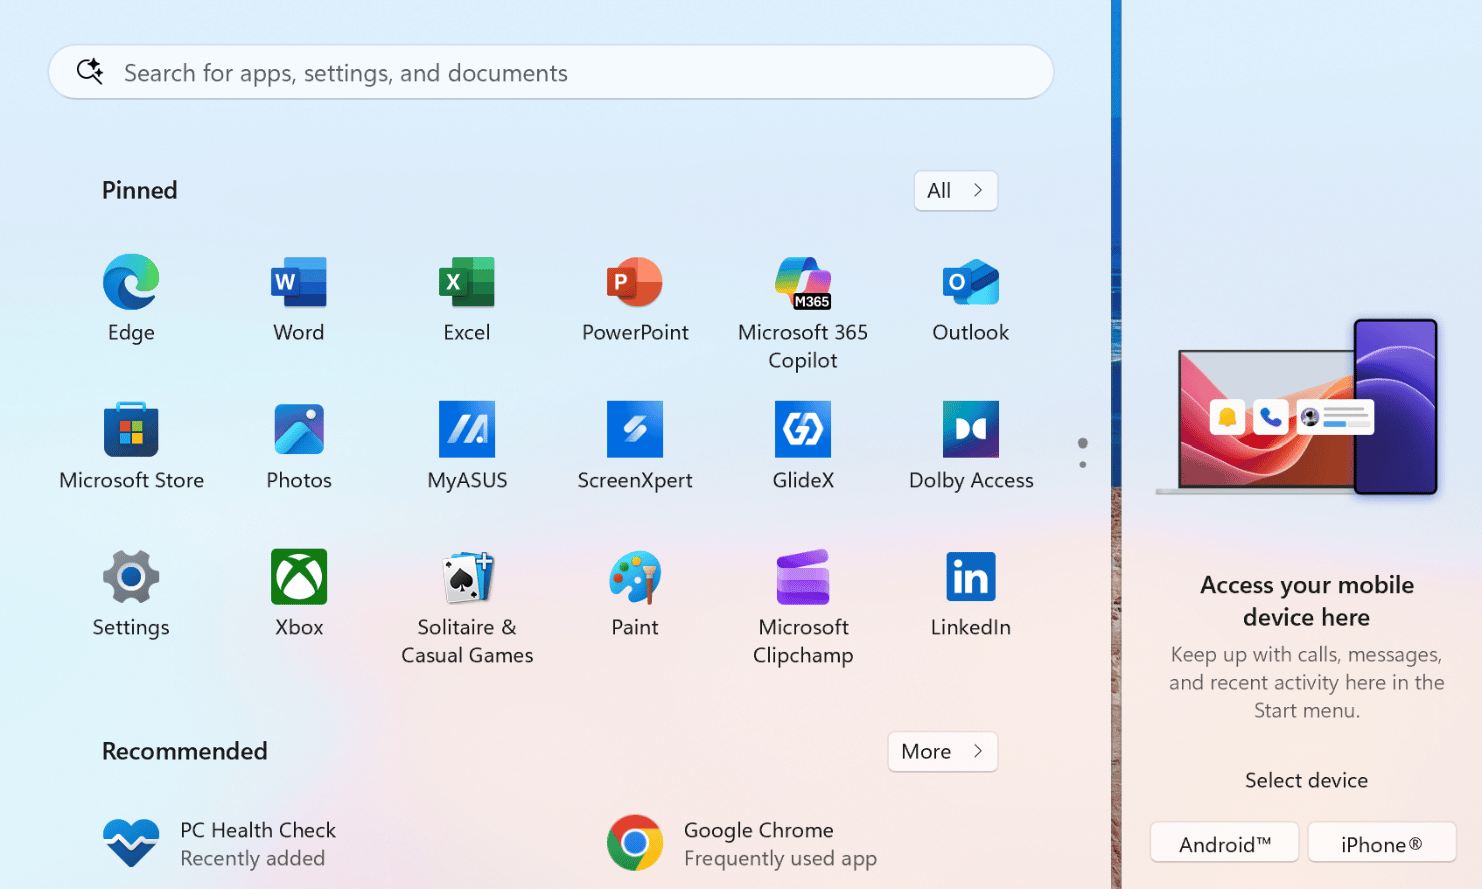
Task: Go to next pinned apps page dot
Action: click(x=1083, y=465)
